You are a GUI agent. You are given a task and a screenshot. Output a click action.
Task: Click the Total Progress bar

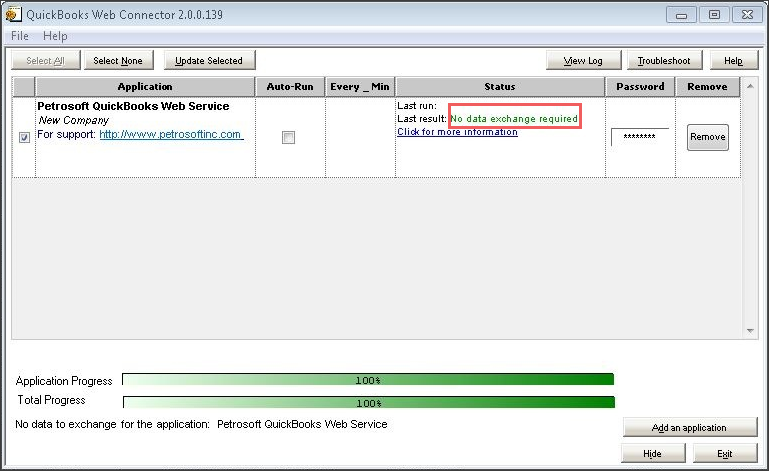tap(368, 403)
